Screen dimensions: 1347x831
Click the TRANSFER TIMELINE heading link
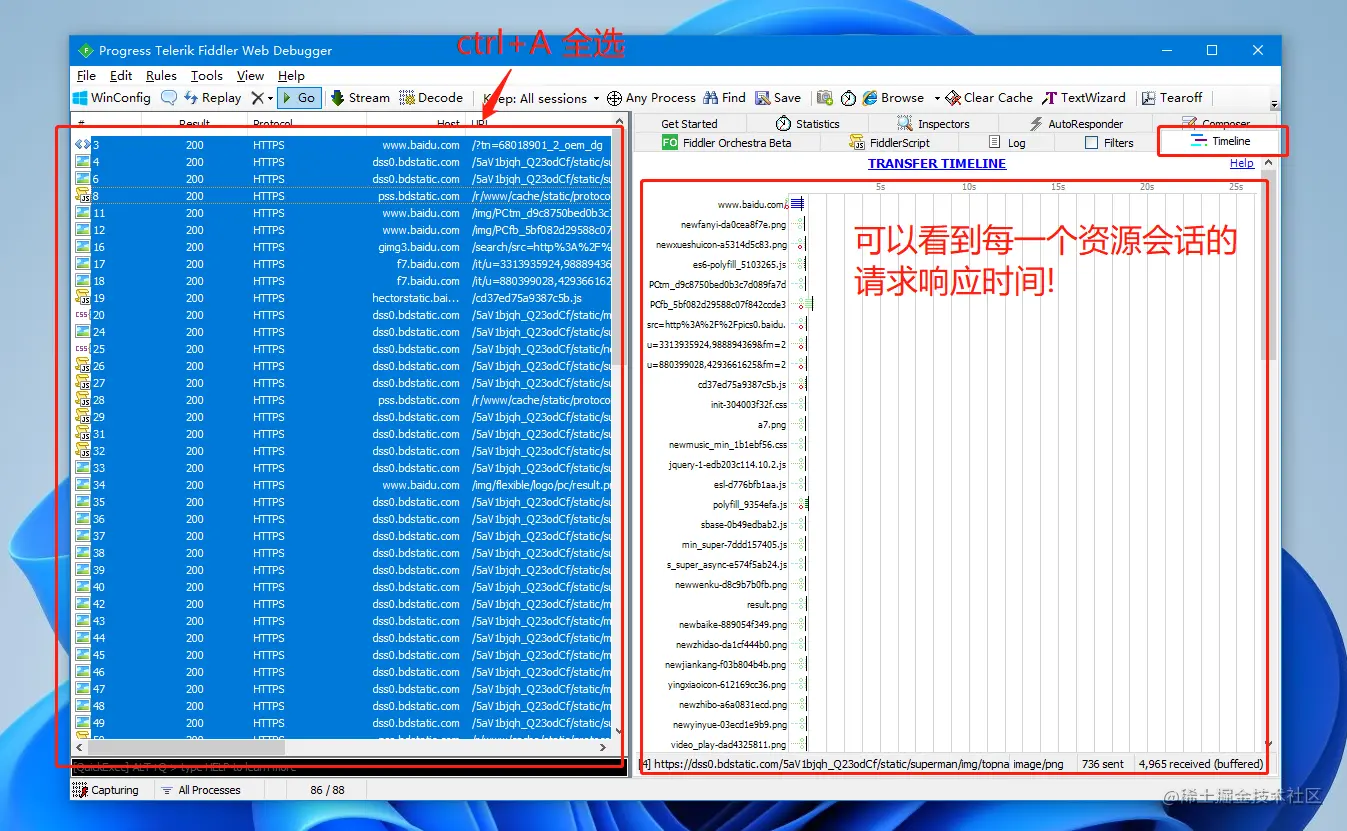937,163
